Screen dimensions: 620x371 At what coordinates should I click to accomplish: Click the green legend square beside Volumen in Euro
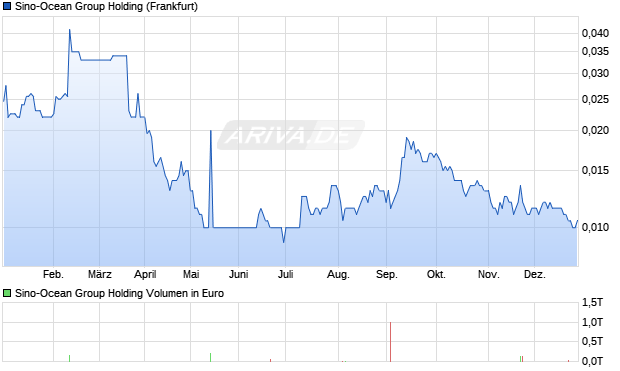tap(7, 293)
